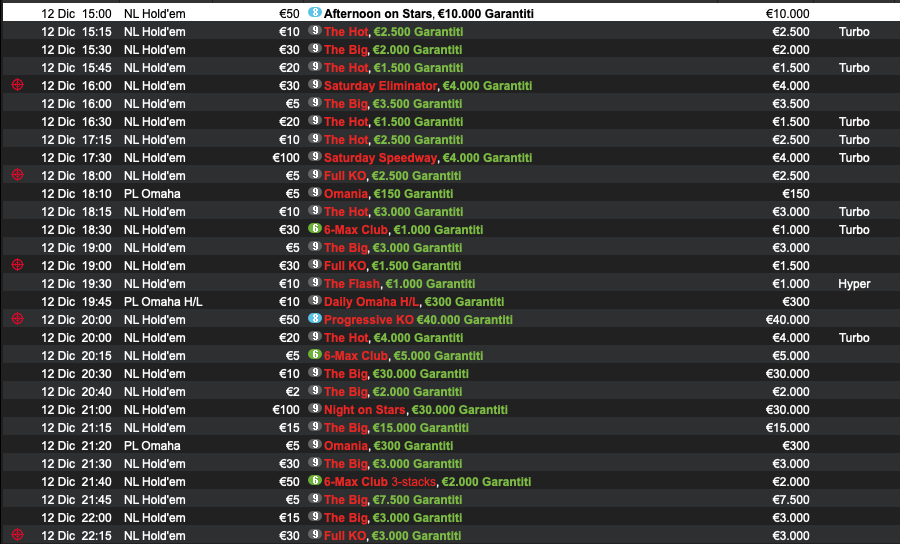
Task: Click green 6-max badge on 6-Max Club 3-stacks
Action: tap(315, 480)
